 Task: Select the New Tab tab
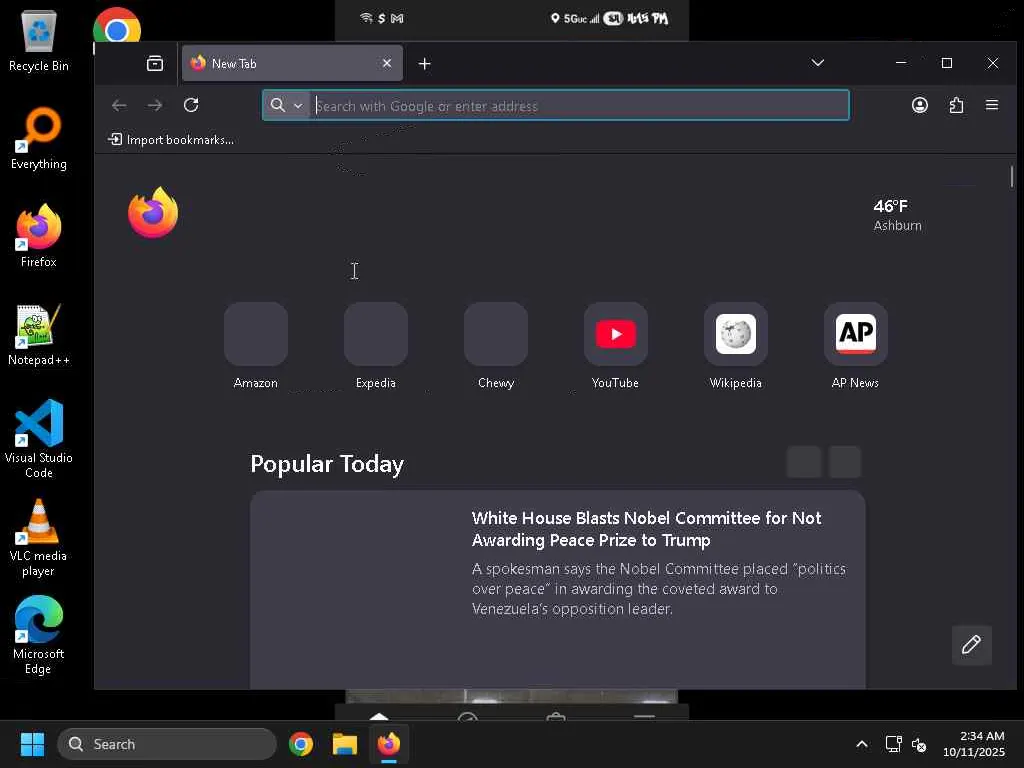pos(292,63)
